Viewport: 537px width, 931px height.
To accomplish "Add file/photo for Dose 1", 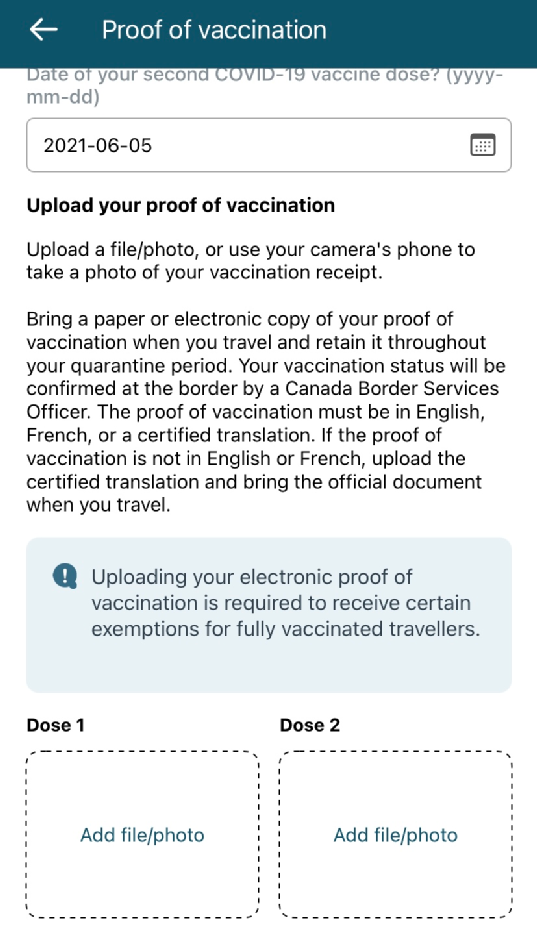I will [143, 835].
